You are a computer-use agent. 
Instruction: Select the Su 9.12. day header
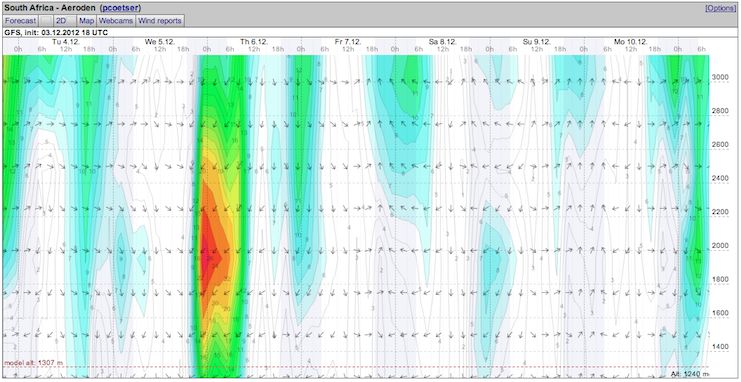[537, 42]
